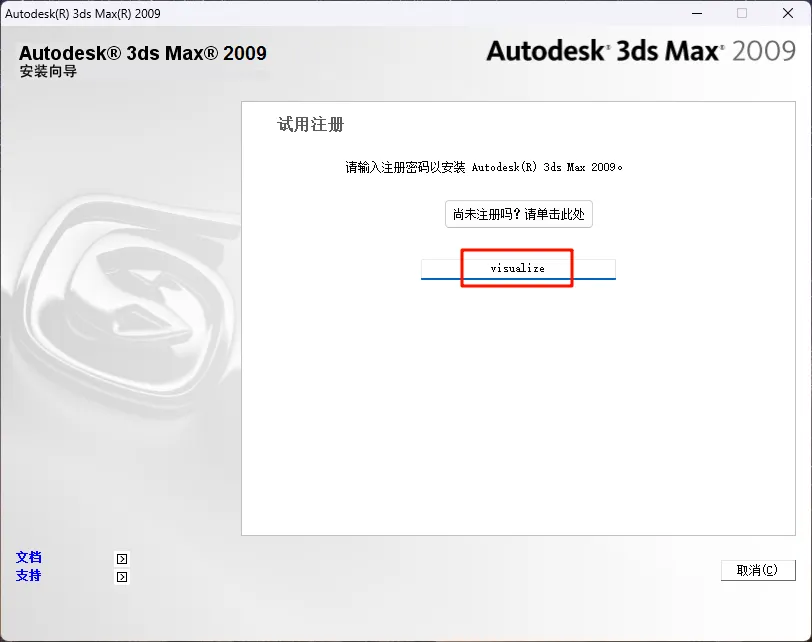Image resolution: width=812 pixels, height=642 pixels.
Task: Click the 试用注册 heading
Action: click(x=310, y=124)
